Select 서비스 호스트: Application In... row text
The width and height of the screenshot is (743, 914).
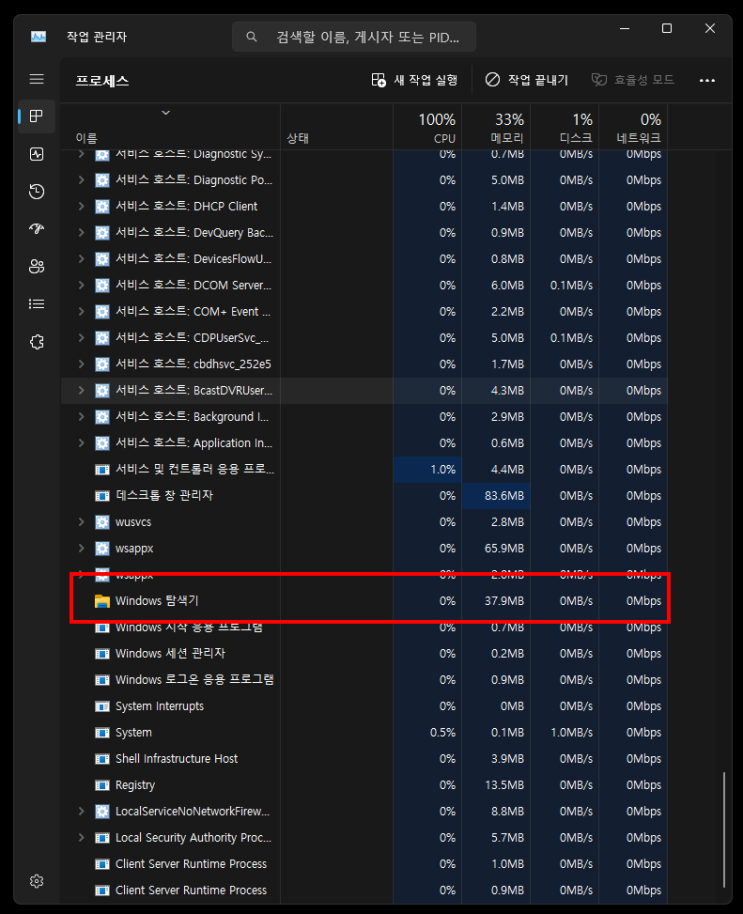(193, 443)
